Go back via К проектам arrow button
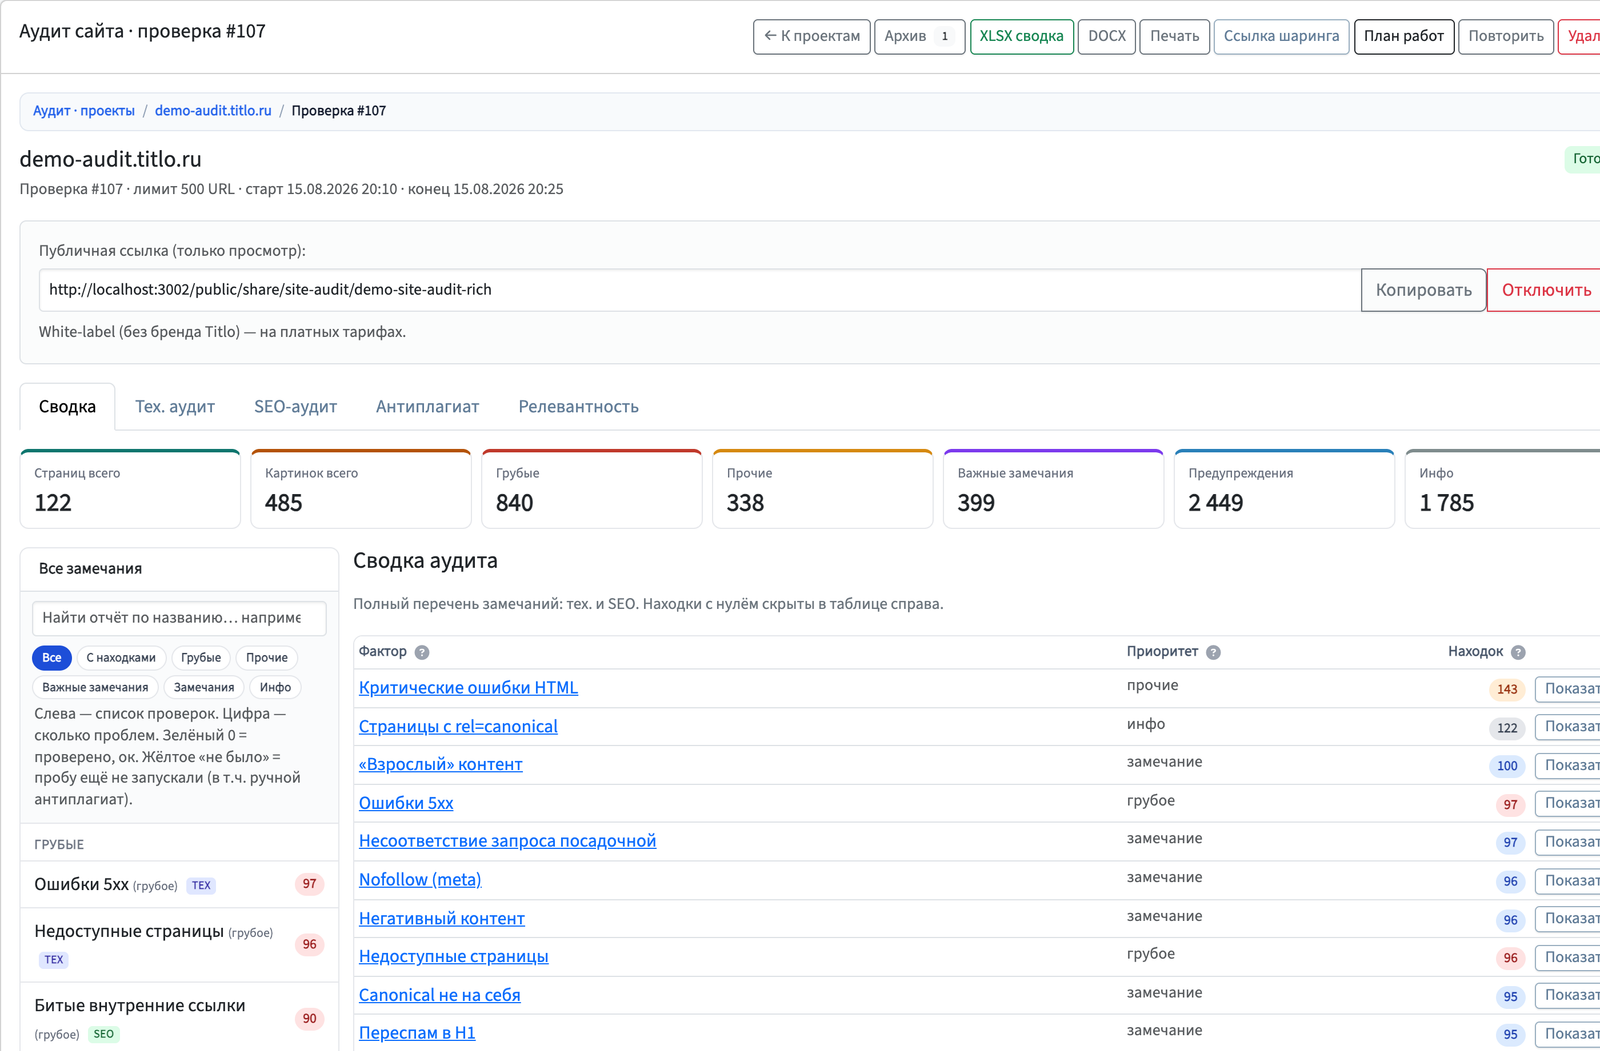Screen dimensions: 1600x1051 coord(812,36)
